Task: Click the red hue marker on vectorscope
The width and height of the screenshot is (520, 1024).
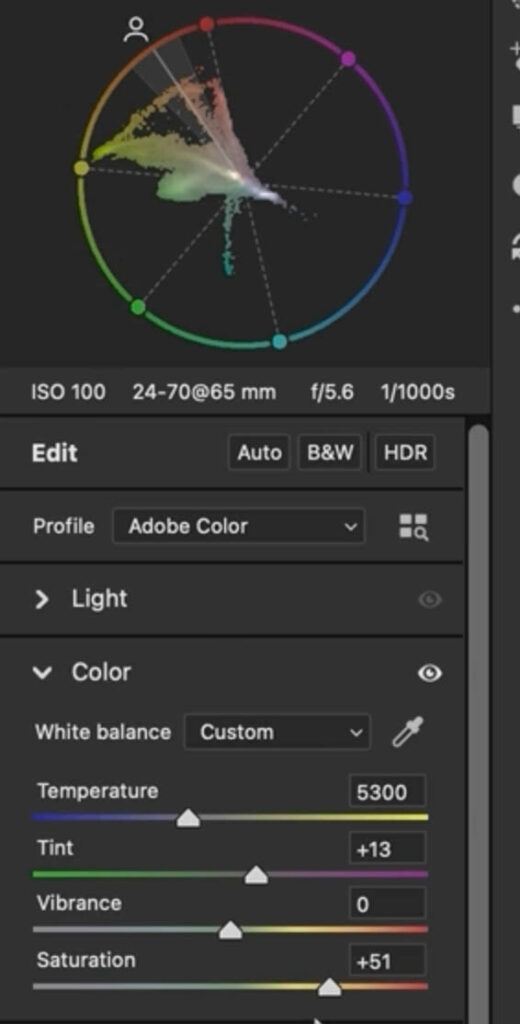Action: point(206,25)
